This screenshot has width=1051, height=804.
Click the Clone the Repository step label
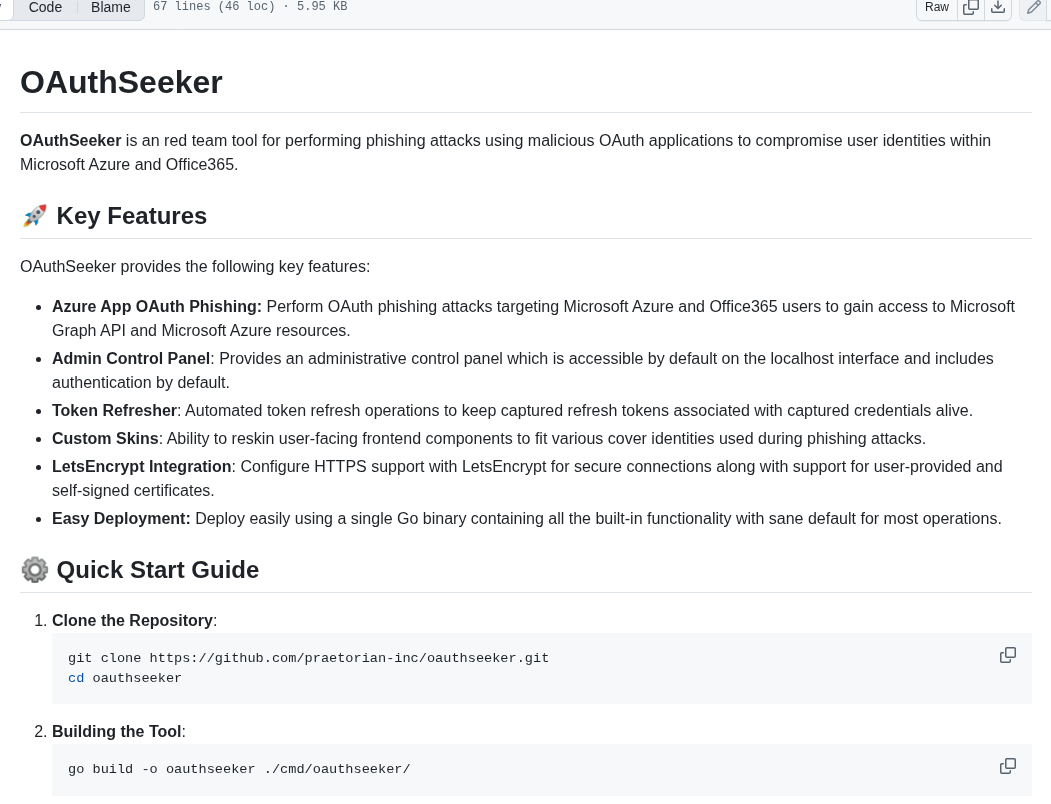(x=133, y=620)
